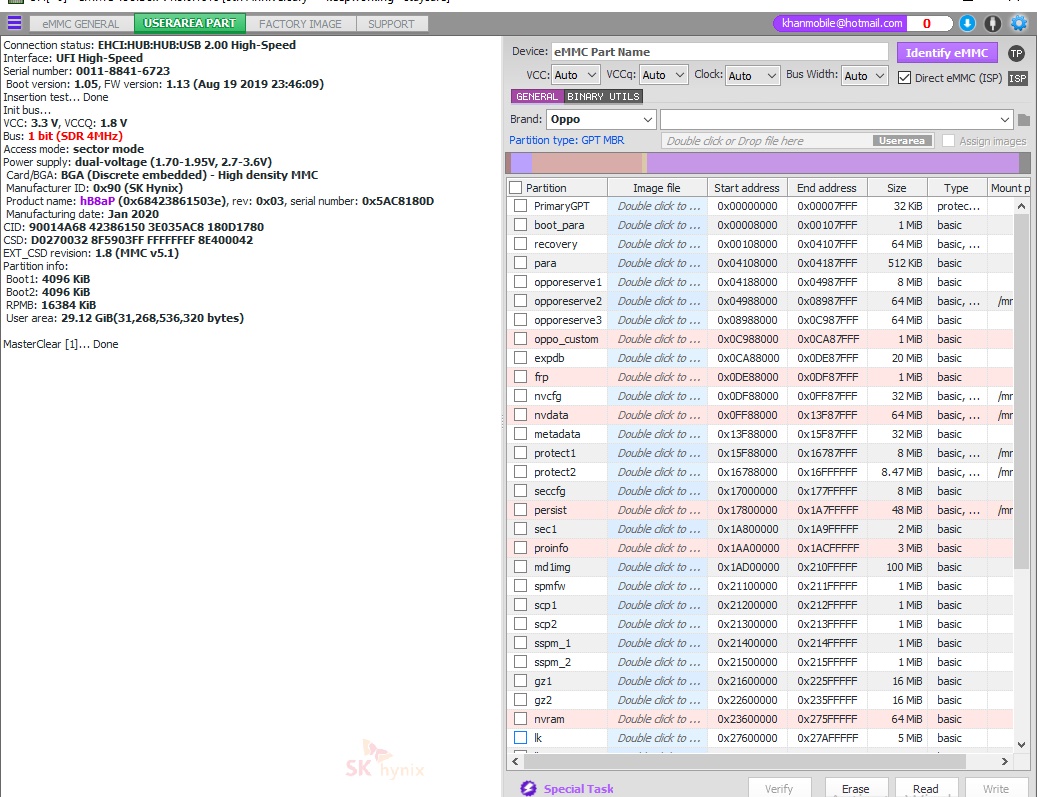1037x797 pixels.
Task: Open the empty model dropdown beside Brand
Action: click(x=837, y=120)
